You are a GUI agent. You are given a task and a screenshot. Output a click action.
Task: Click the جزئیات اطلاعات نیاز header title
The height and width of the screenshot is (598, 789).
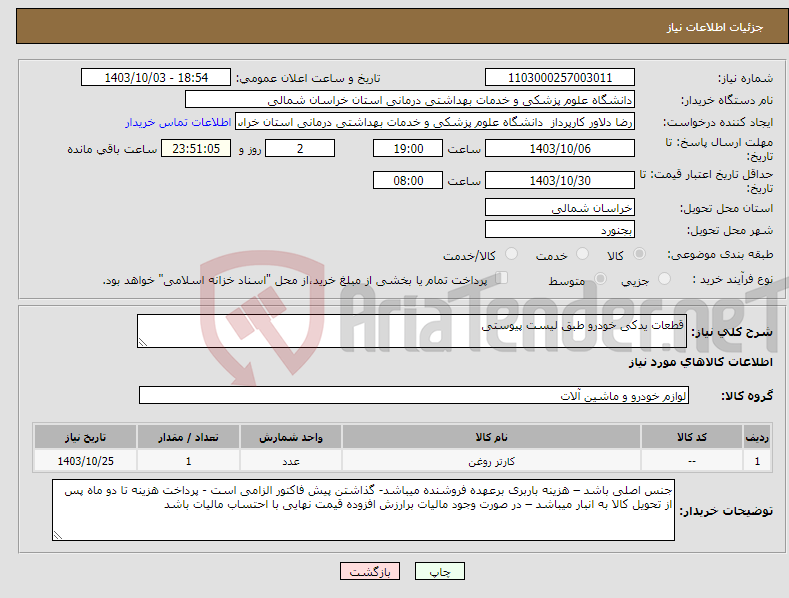tap(715, 27)
